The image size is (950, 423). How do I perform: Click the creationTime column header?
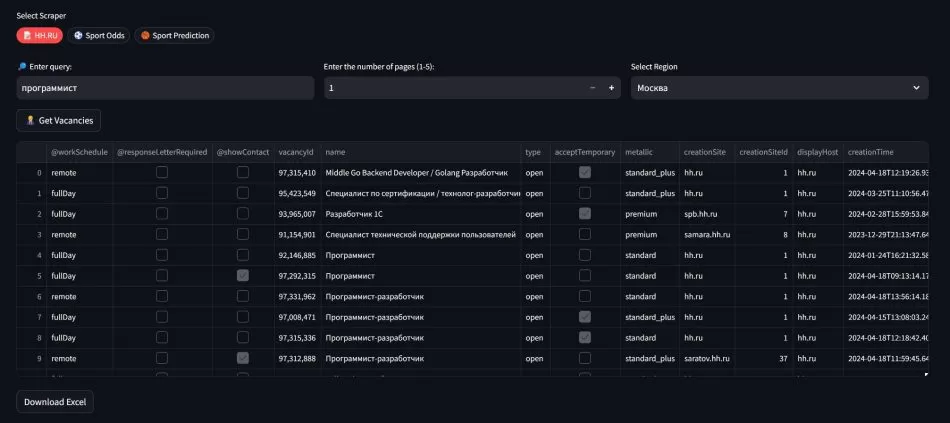pyautogui.click(x=876, y=152)
